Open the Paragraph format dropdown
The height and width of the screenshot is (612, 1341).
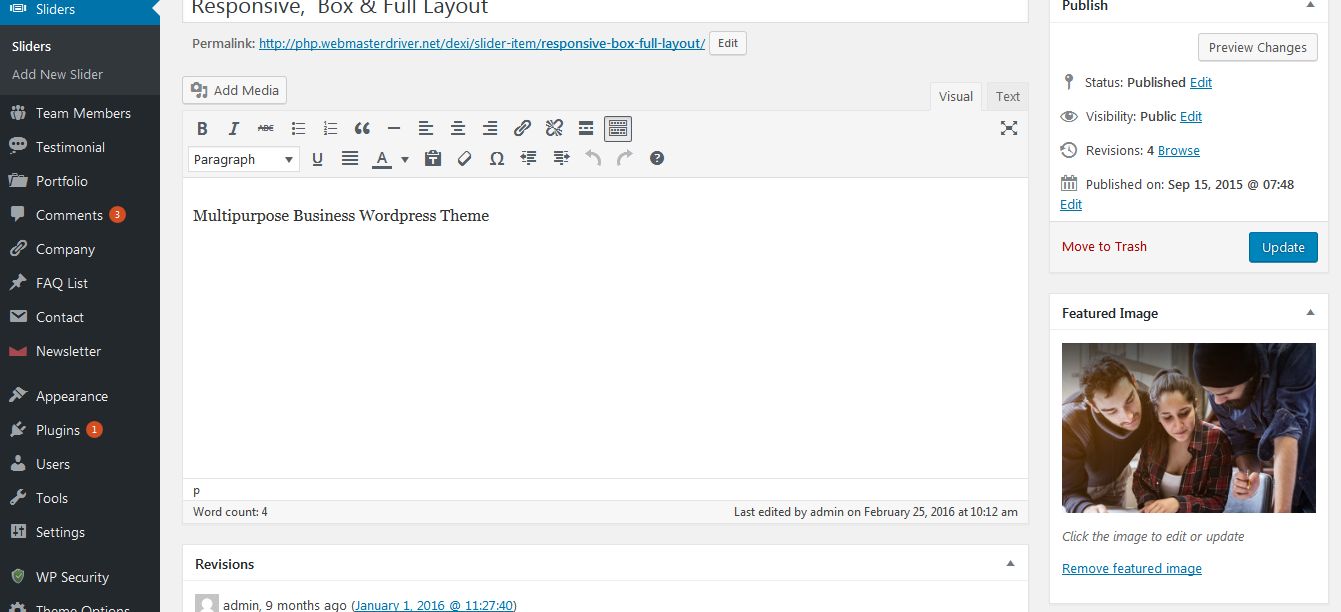243,159
